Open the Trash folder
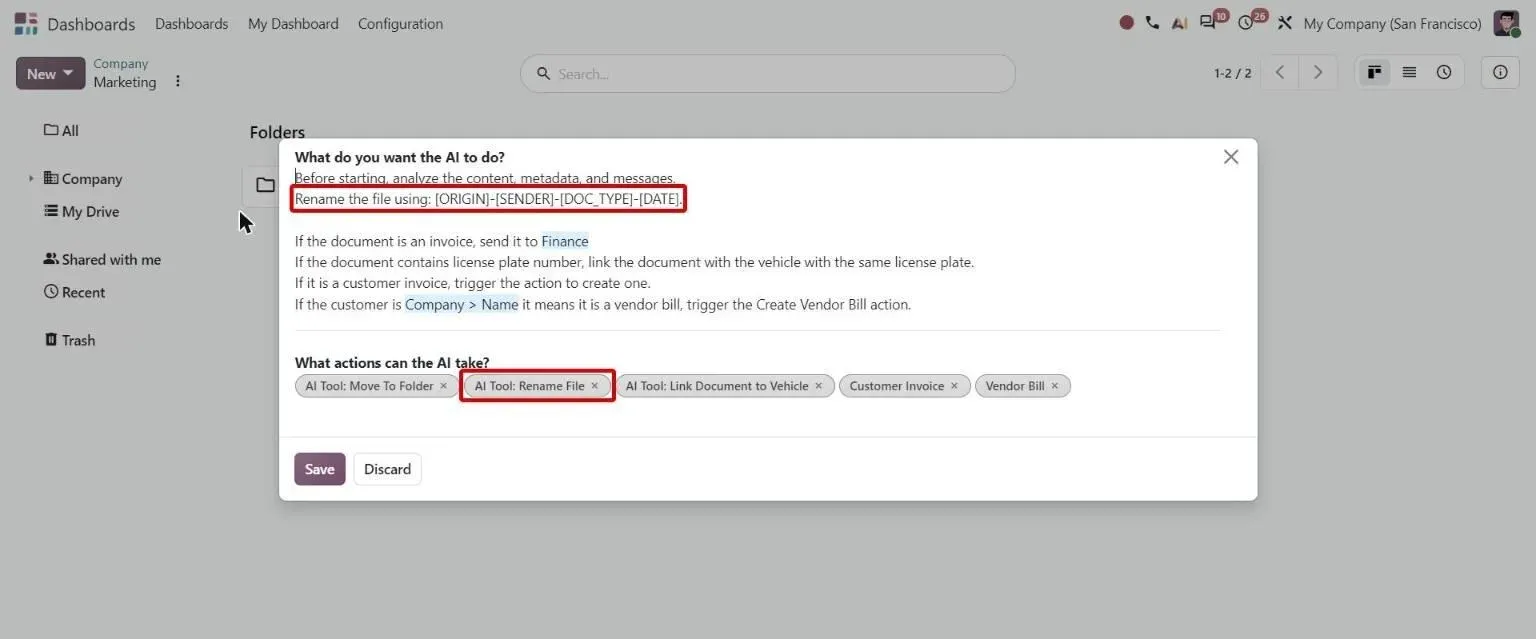Image resolution: width=1536 pixels, height=639 pixels. [x=70, y=340]
